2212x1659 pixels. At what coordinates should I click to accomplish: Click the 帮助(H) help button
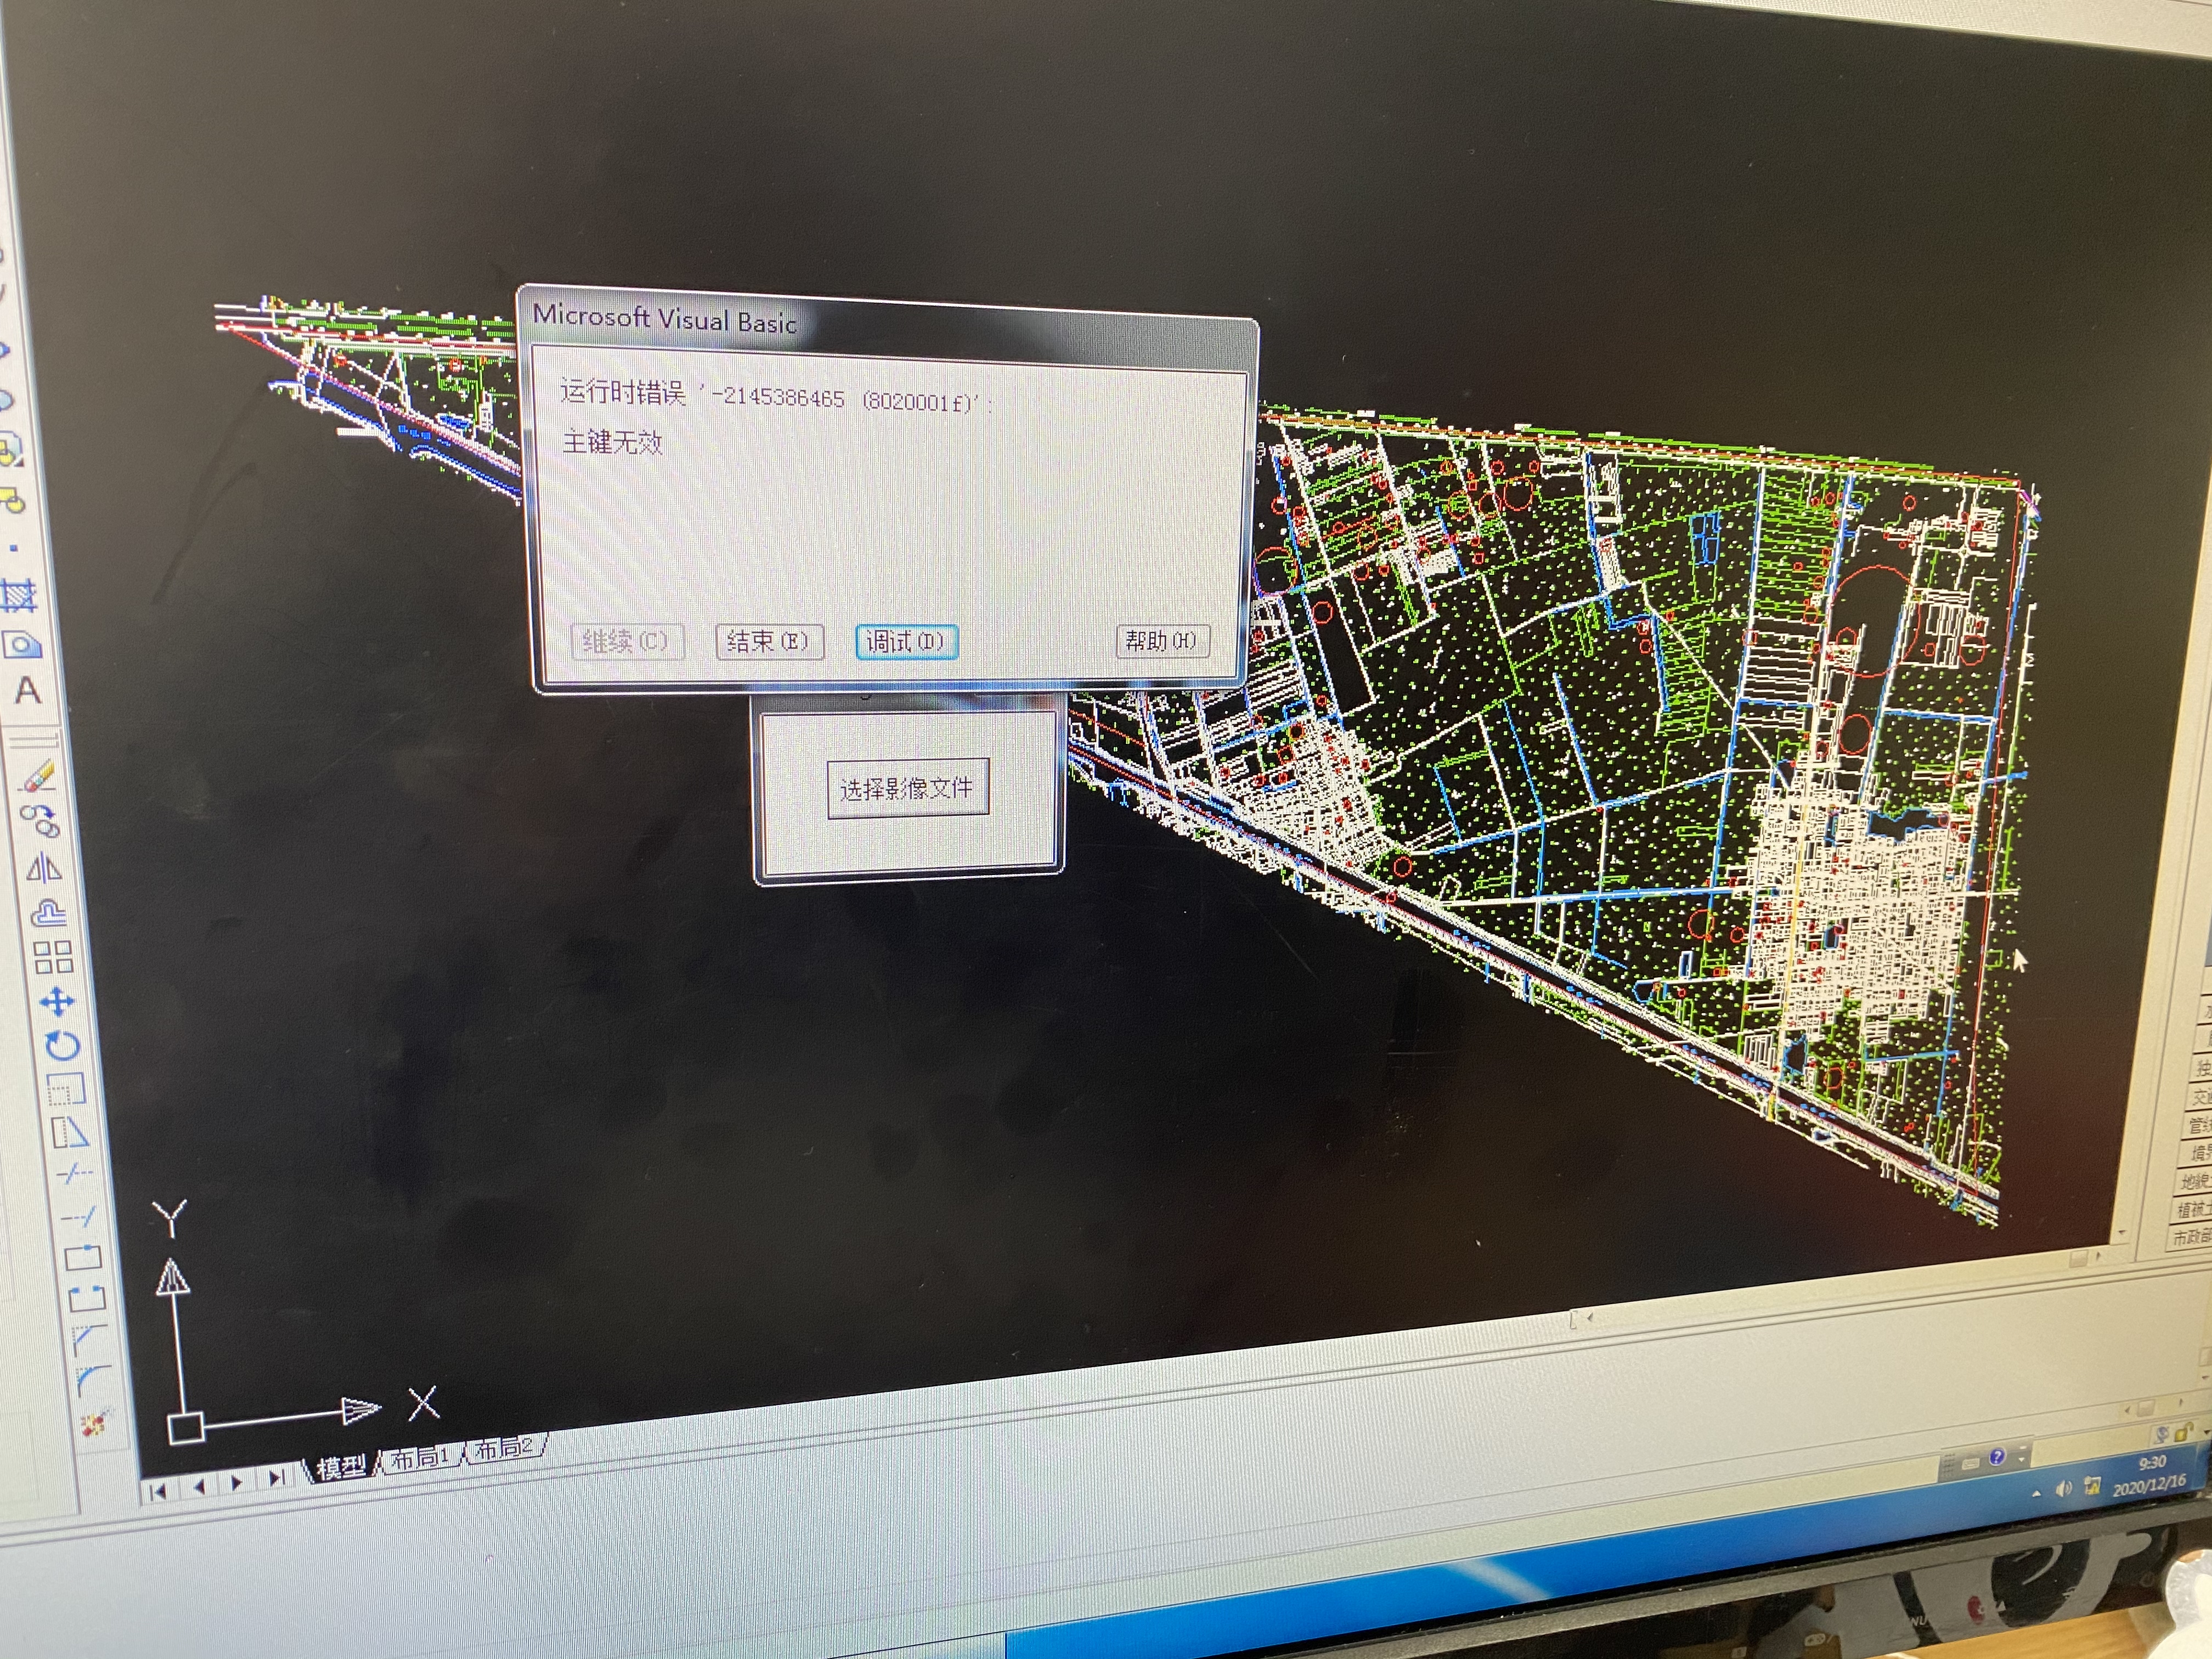[x=1162, y=640]
